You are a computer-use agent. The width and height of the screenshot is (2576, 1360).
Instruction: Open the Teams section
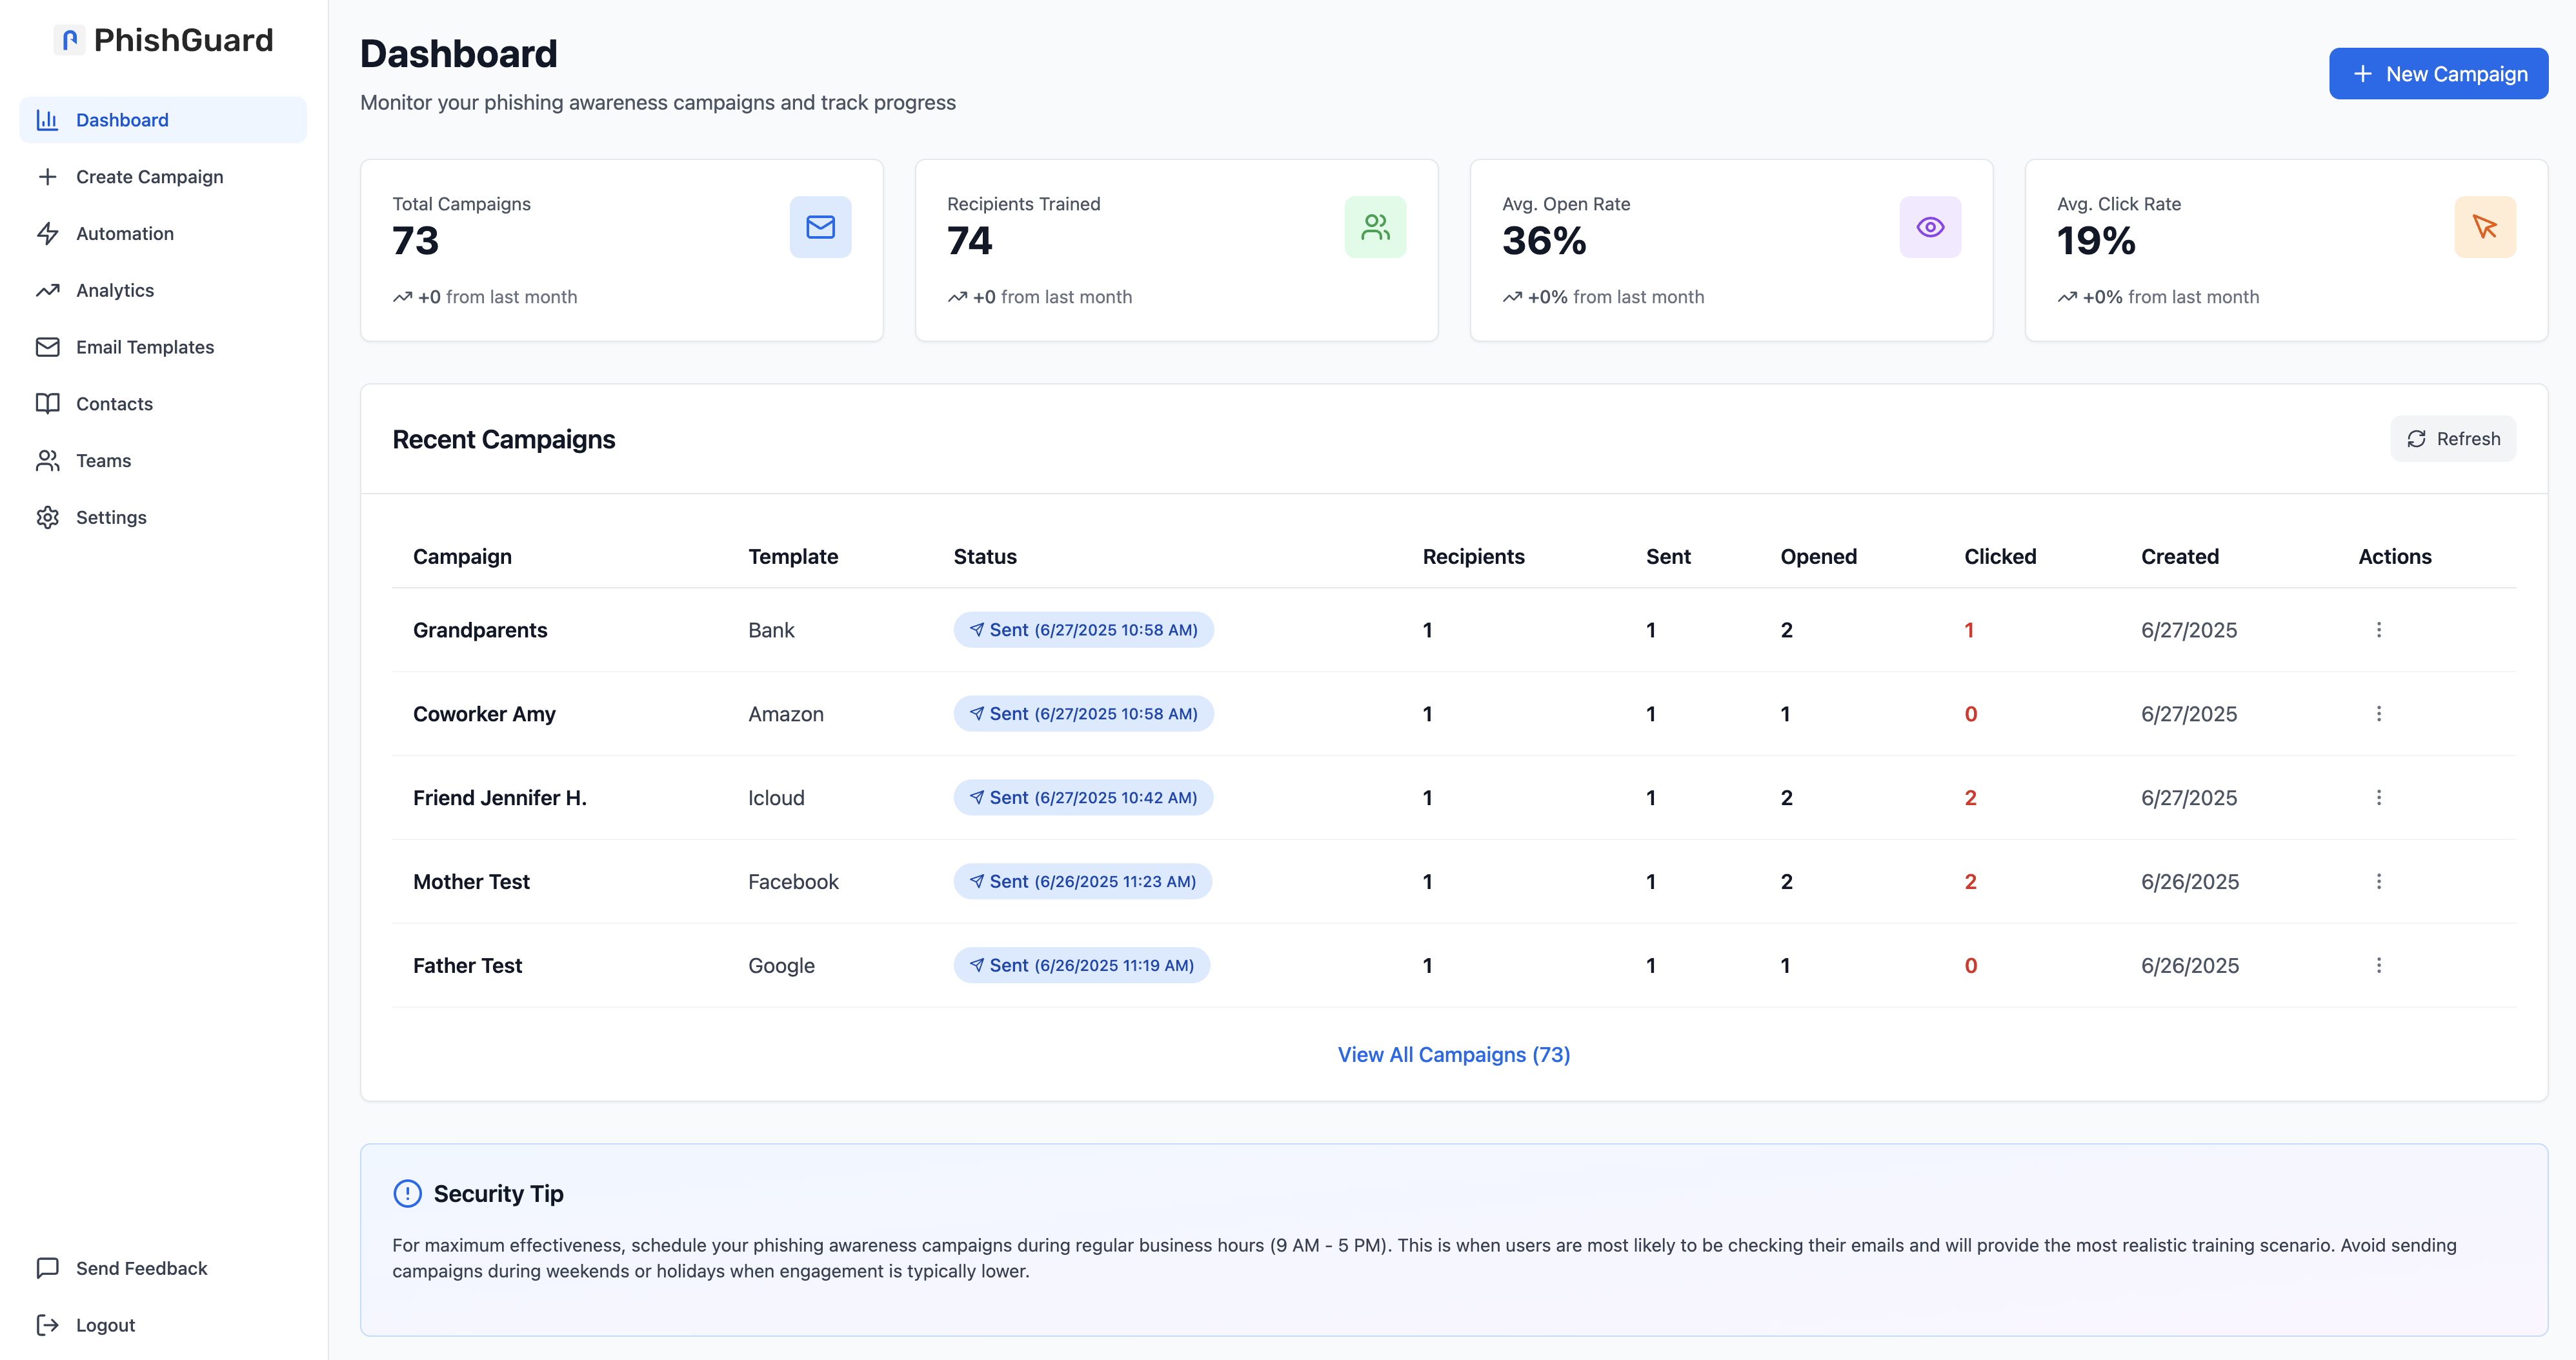[103, 461]
